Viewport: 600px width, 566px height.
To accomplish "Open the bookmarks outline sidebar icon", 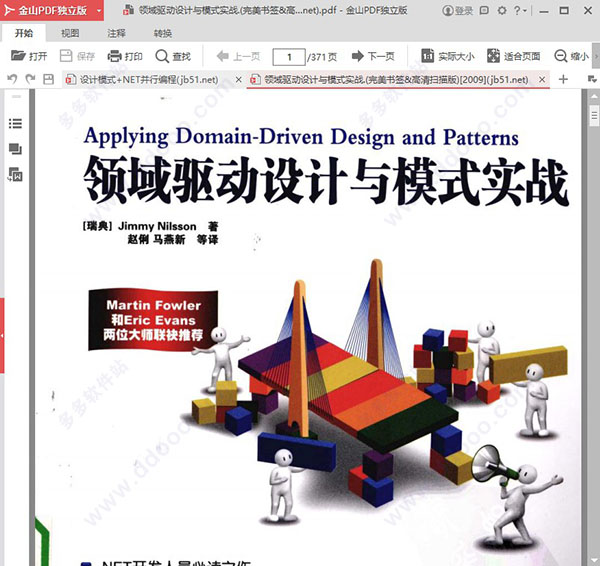I will tap(15, 124).
